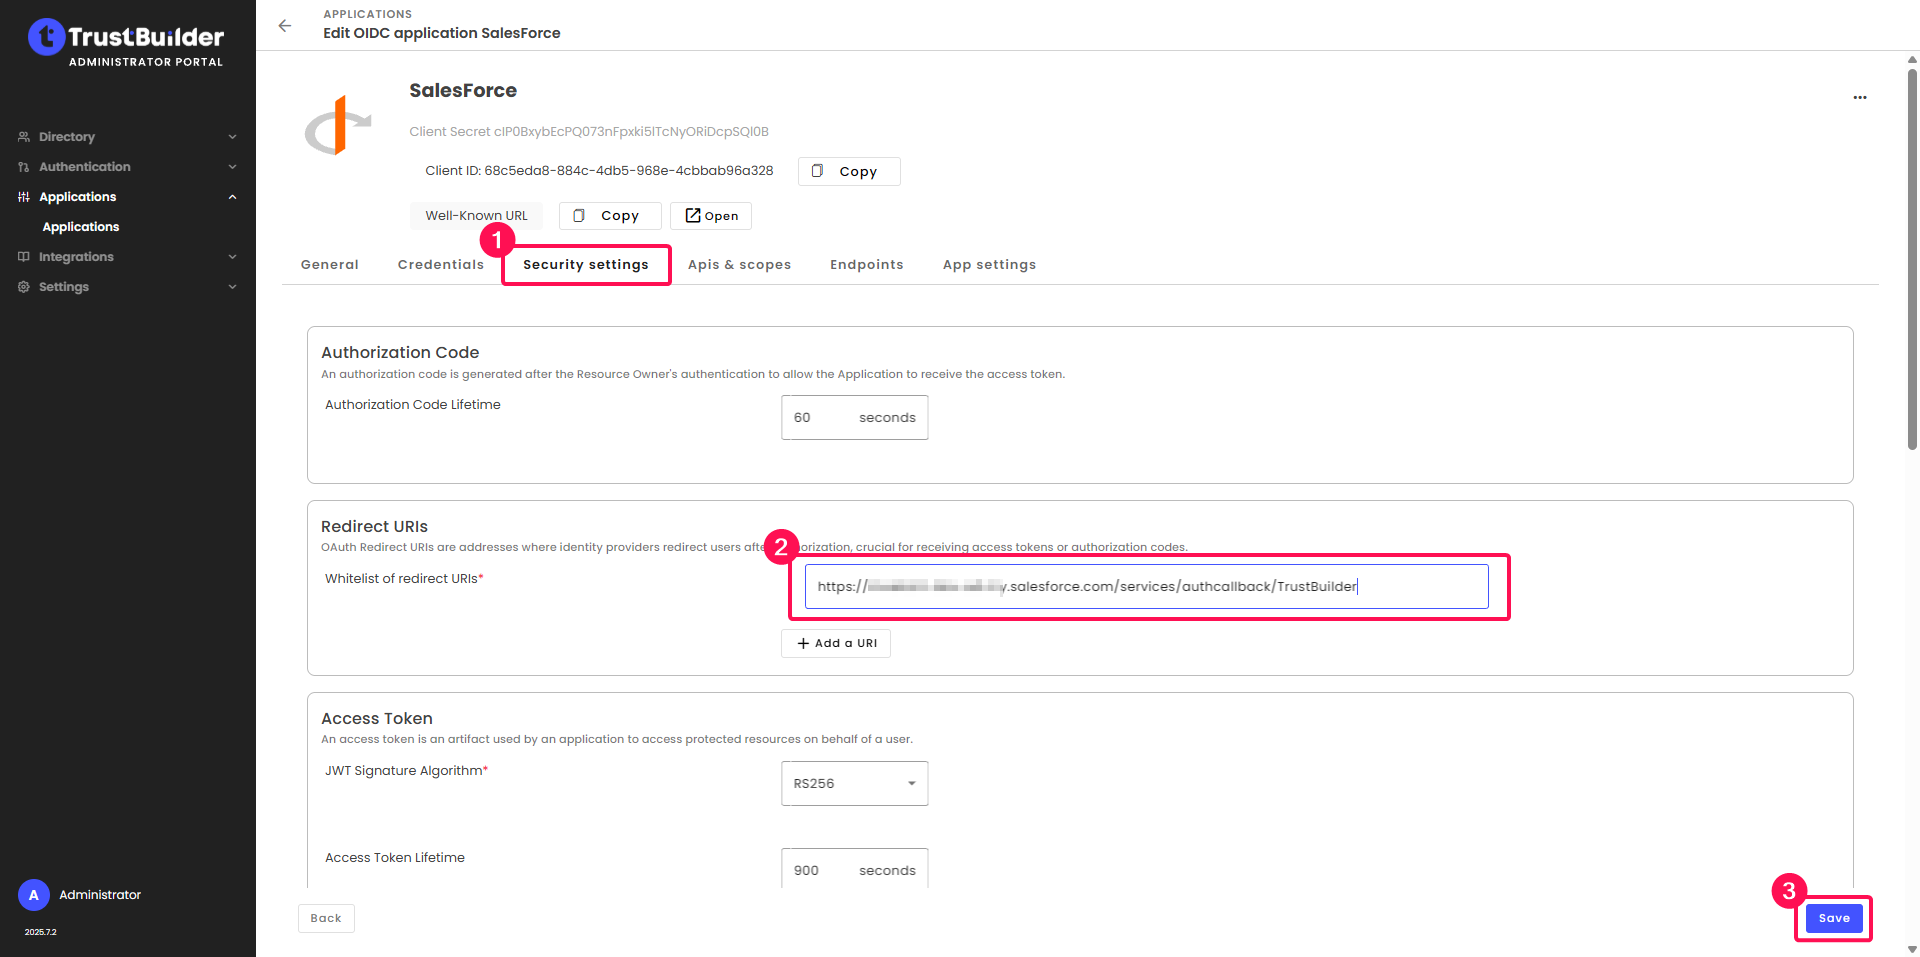Viewport: 1920px width, 957px height.
Task: Copy the Client ID value
Action: coord(848,171)
